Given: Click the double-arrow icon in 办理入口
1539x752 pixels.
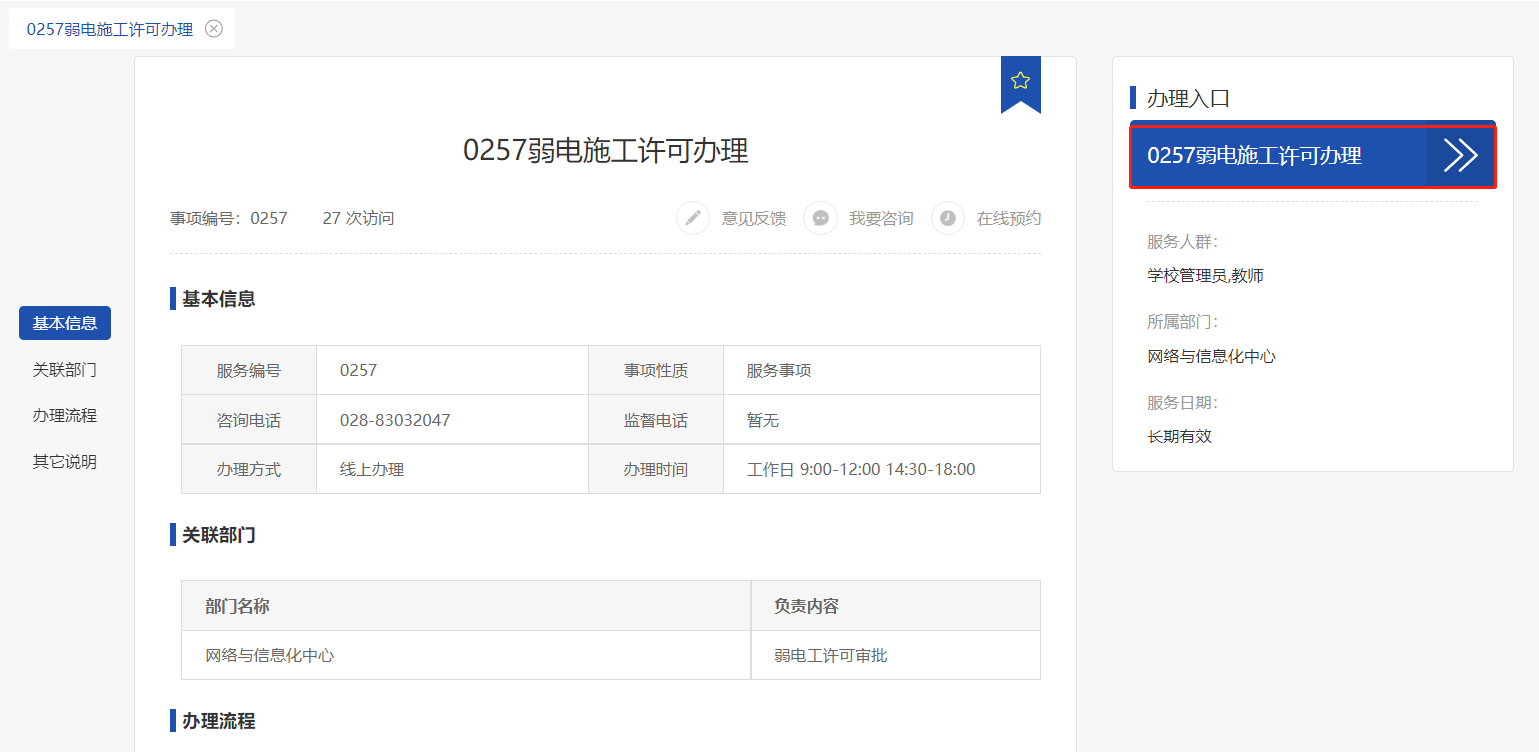Looking at the screenshot, I should (x=1460, y=156).
